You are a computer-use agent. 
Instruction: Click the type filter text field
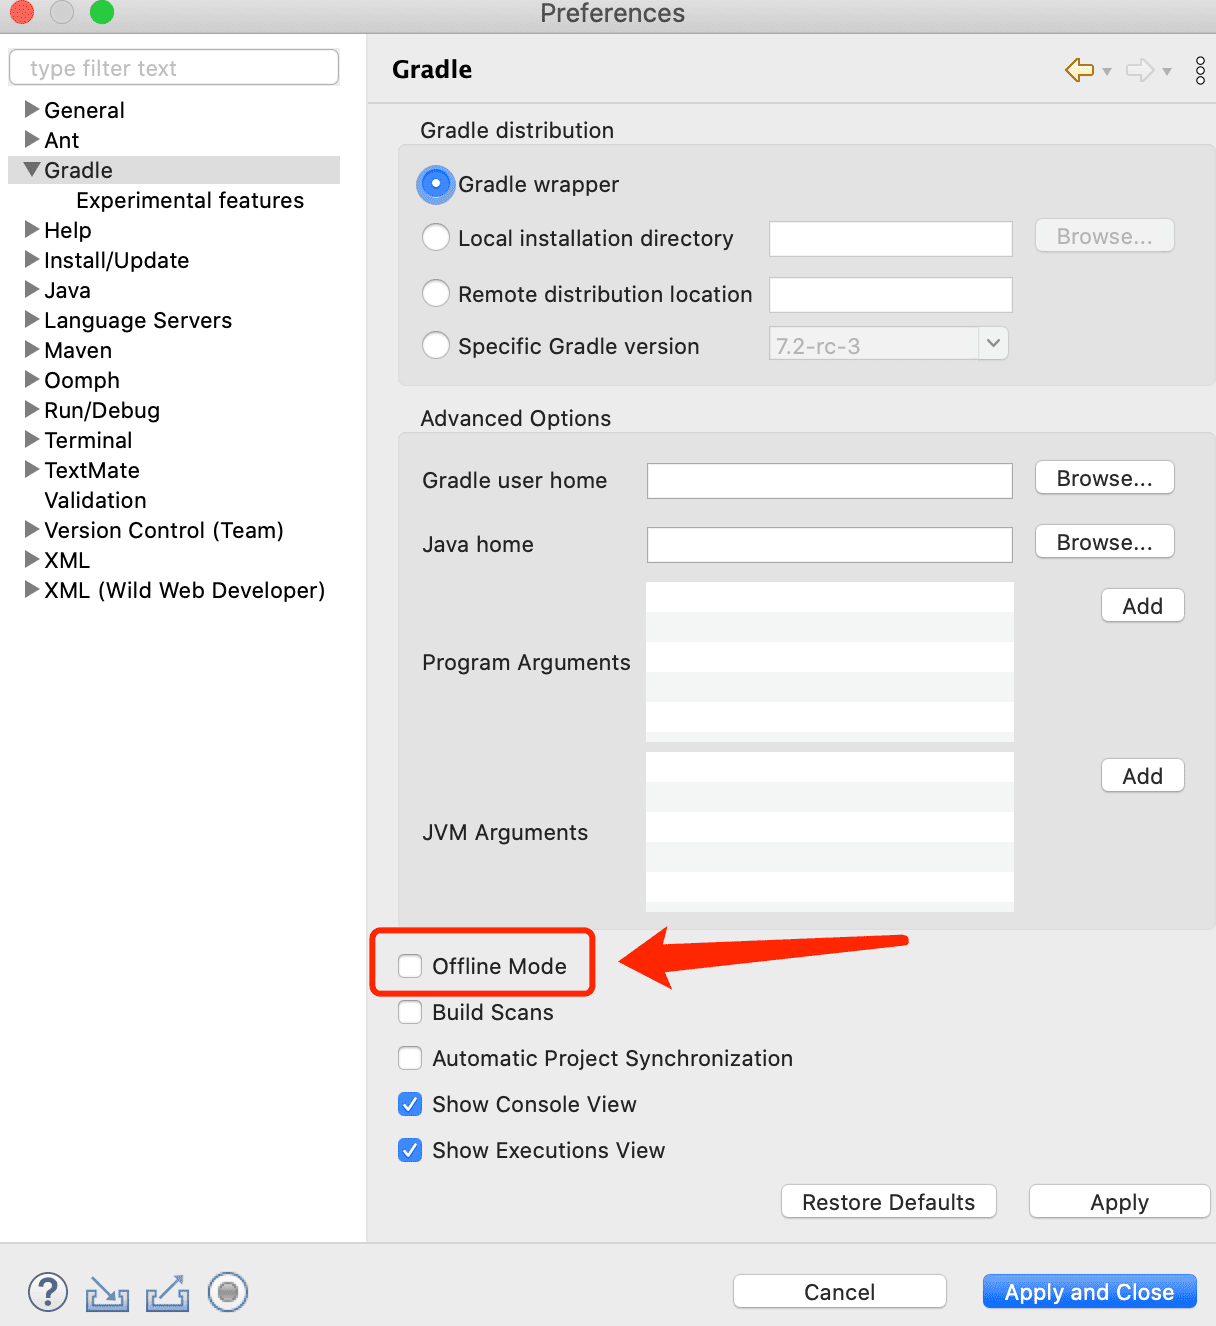tap(174, 68)
